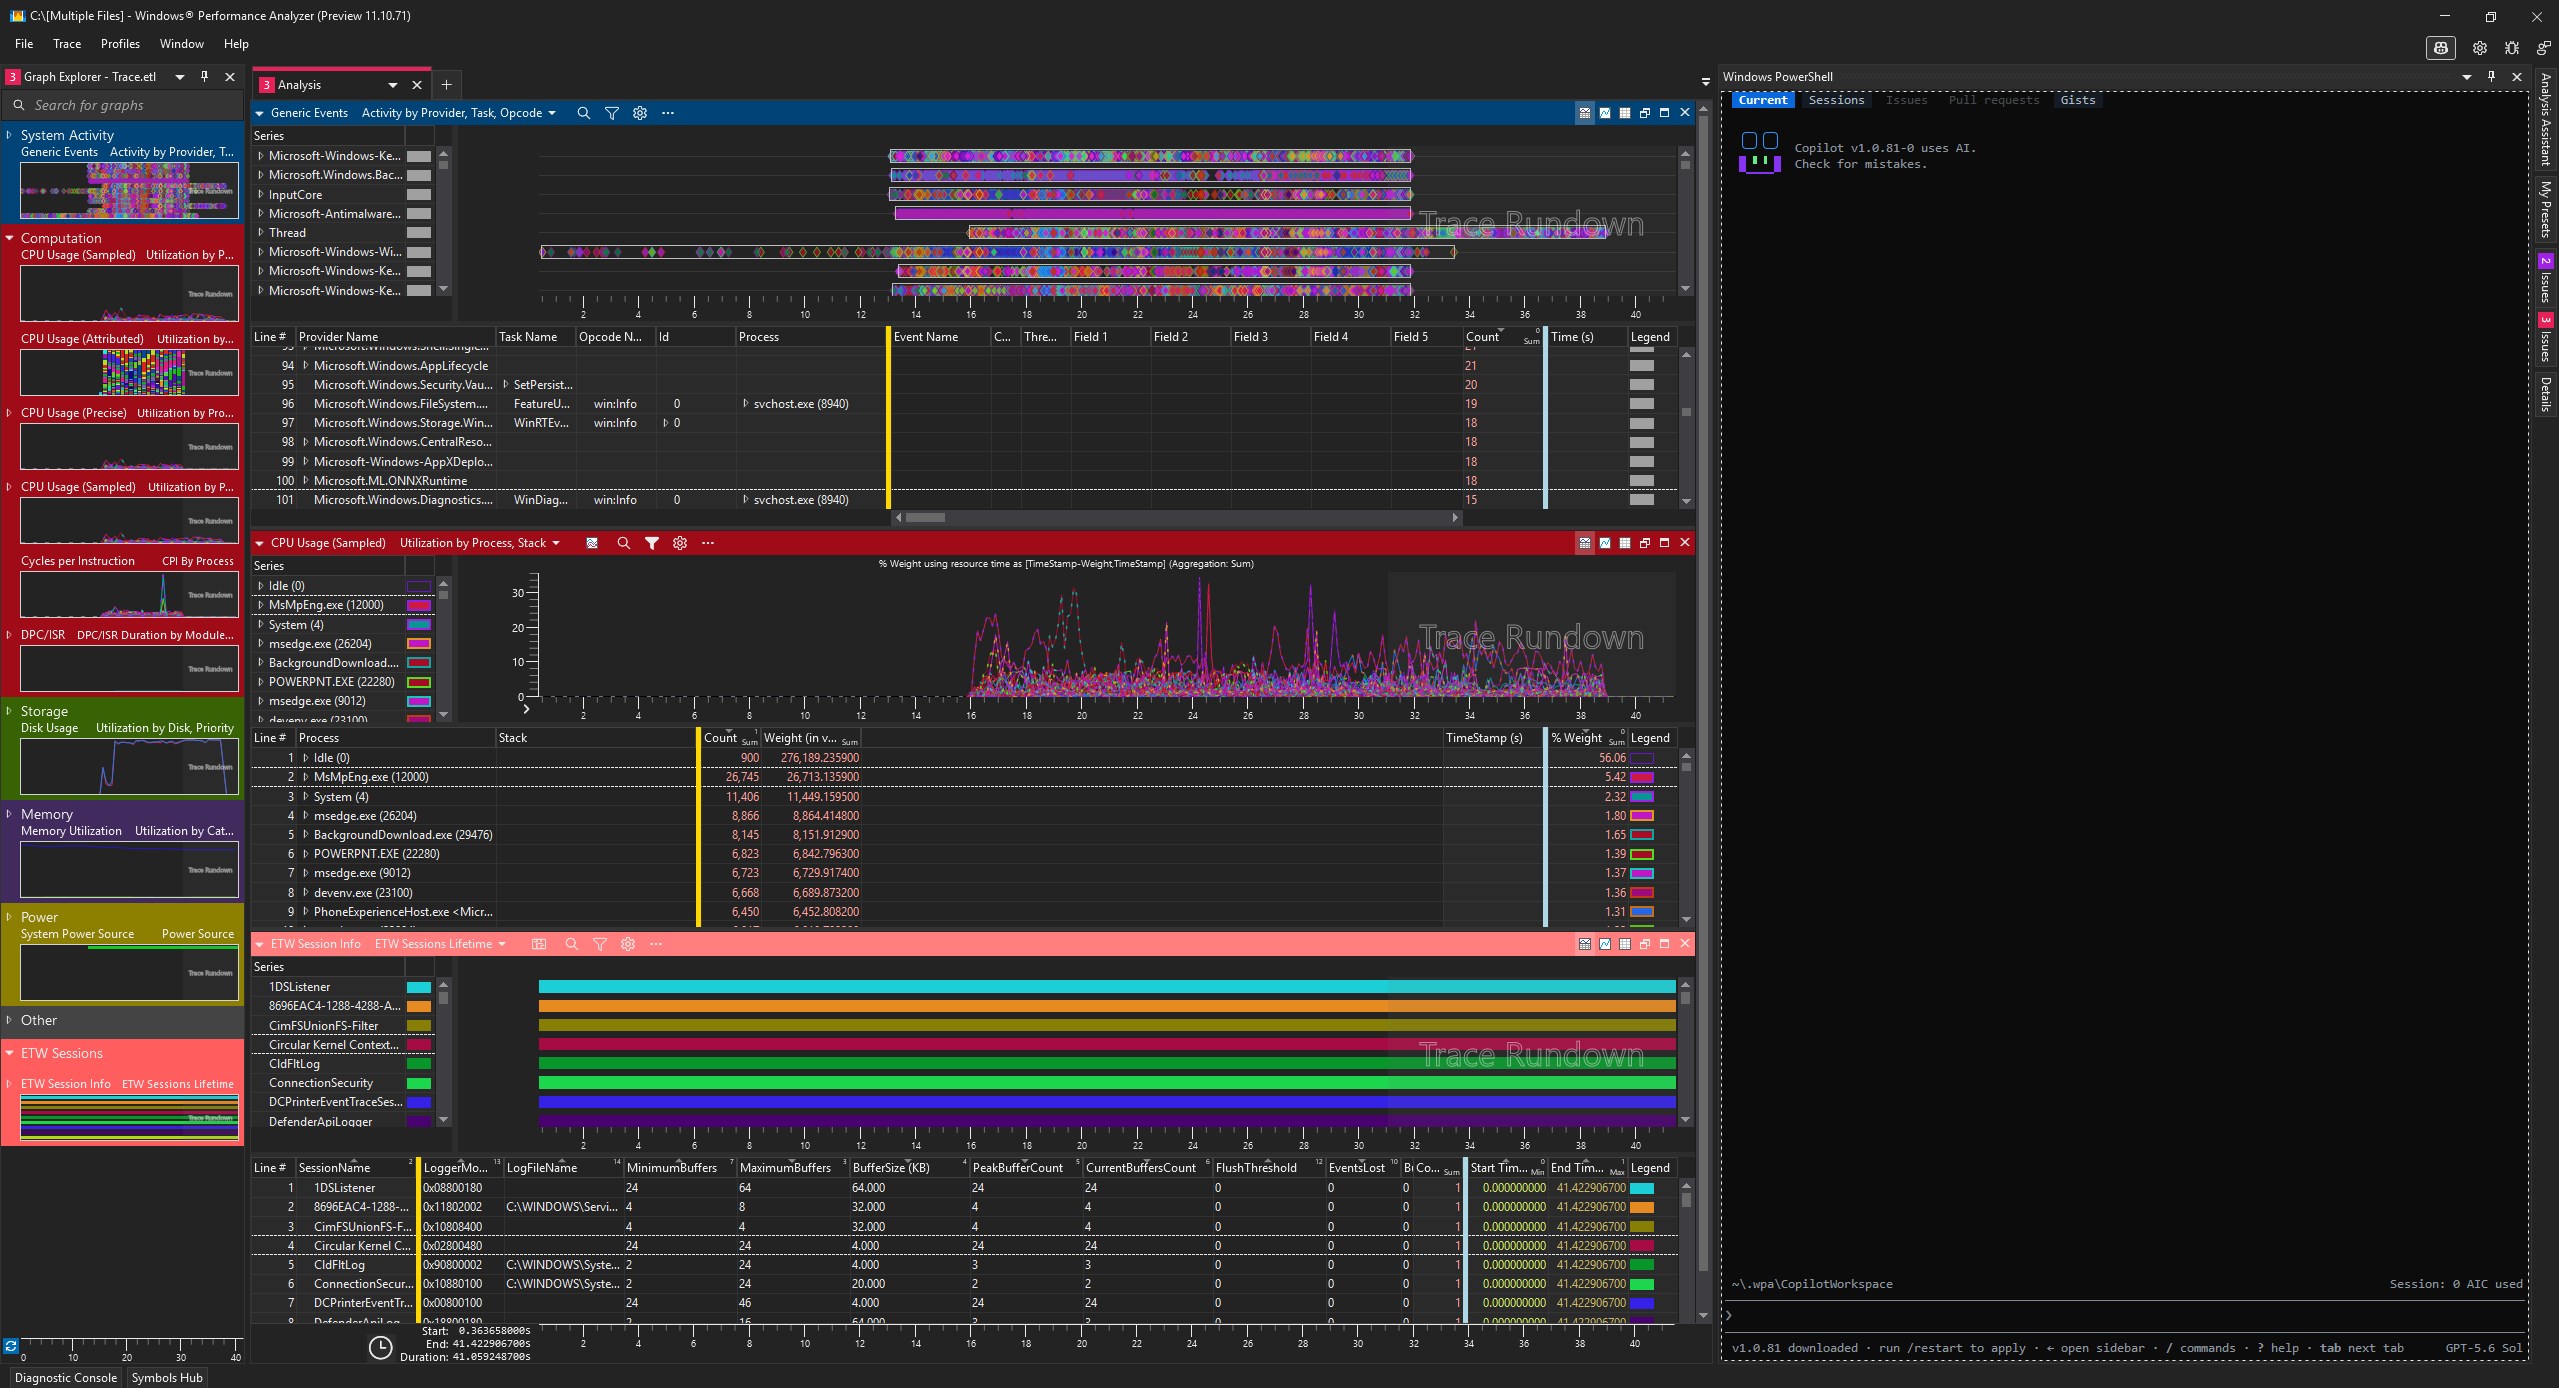
Task: Undock the ETW Session Info panel
Action: pyautogui.click(x=1645, y=944)
